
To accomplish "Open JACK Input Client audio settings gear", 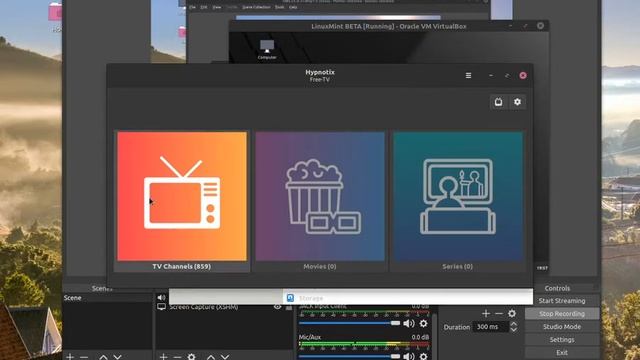I will tap(424, 324).
